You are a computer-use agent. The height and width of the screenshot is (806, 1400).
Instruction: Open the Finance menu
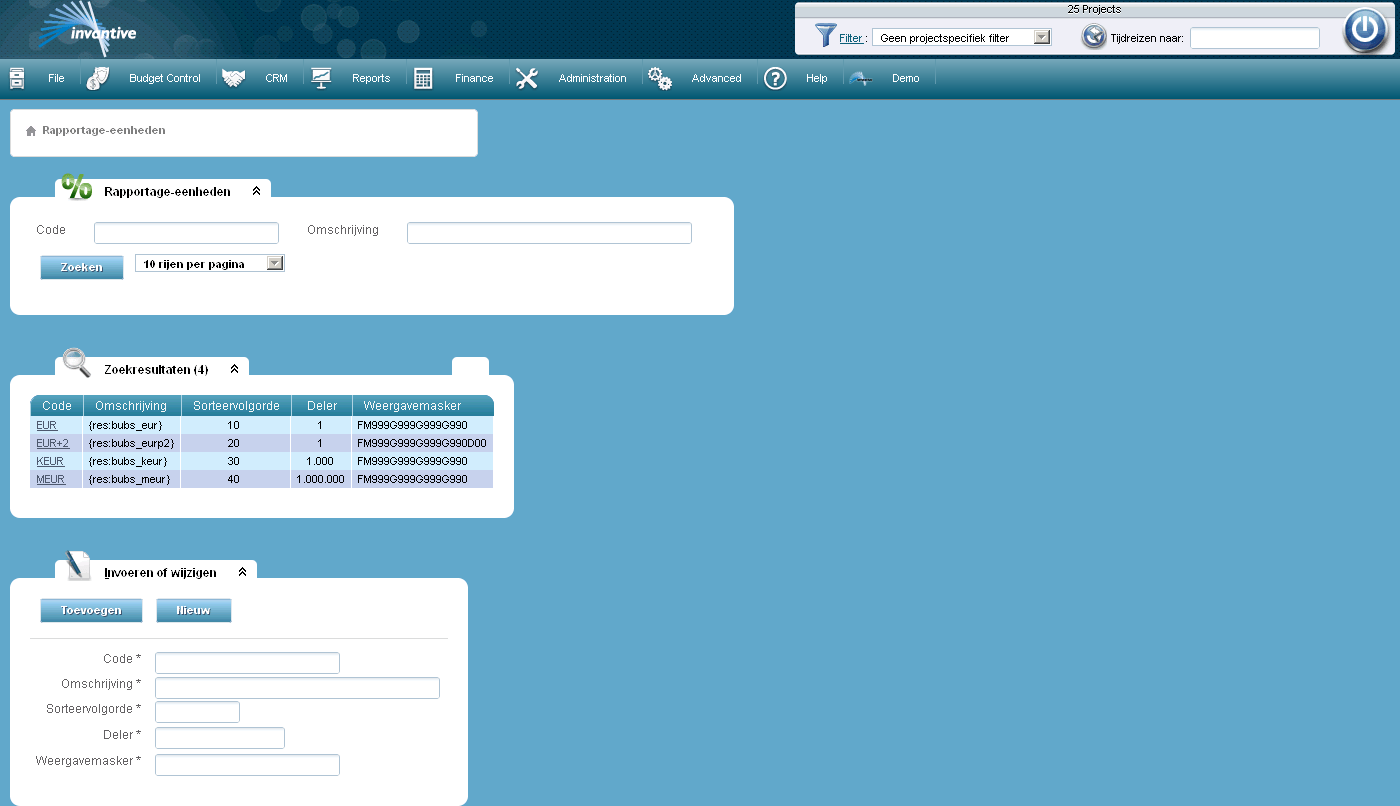pyautogui.click(x=474, y=78)
